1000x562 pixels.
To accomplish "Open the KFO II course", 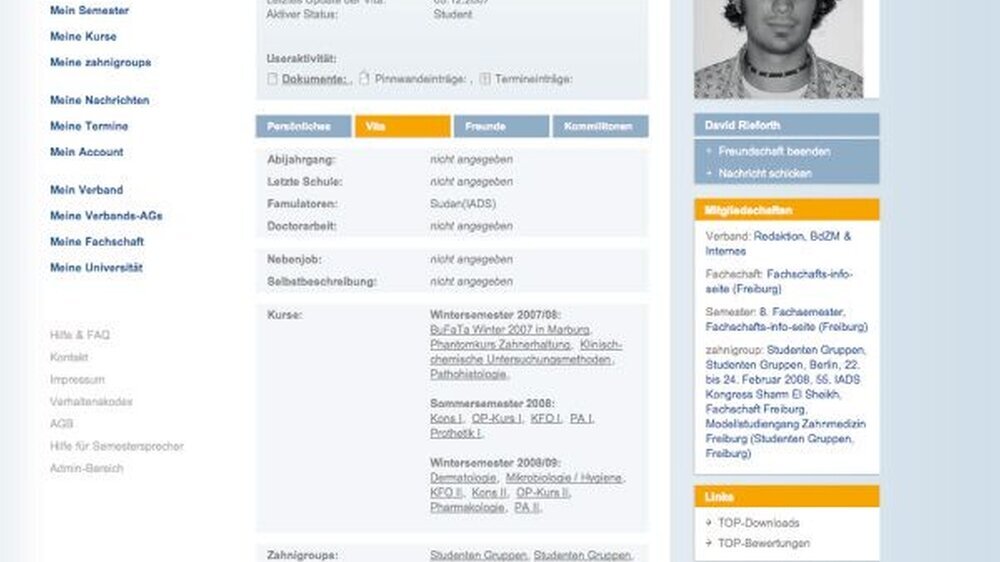I will click(x=446, y=492).
